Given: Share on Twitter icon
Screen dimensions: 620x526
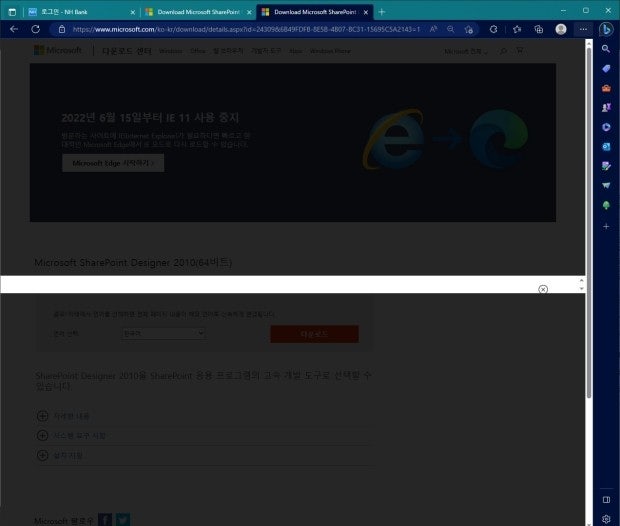Looking at the screenshot, I should (x=123, y=520).
